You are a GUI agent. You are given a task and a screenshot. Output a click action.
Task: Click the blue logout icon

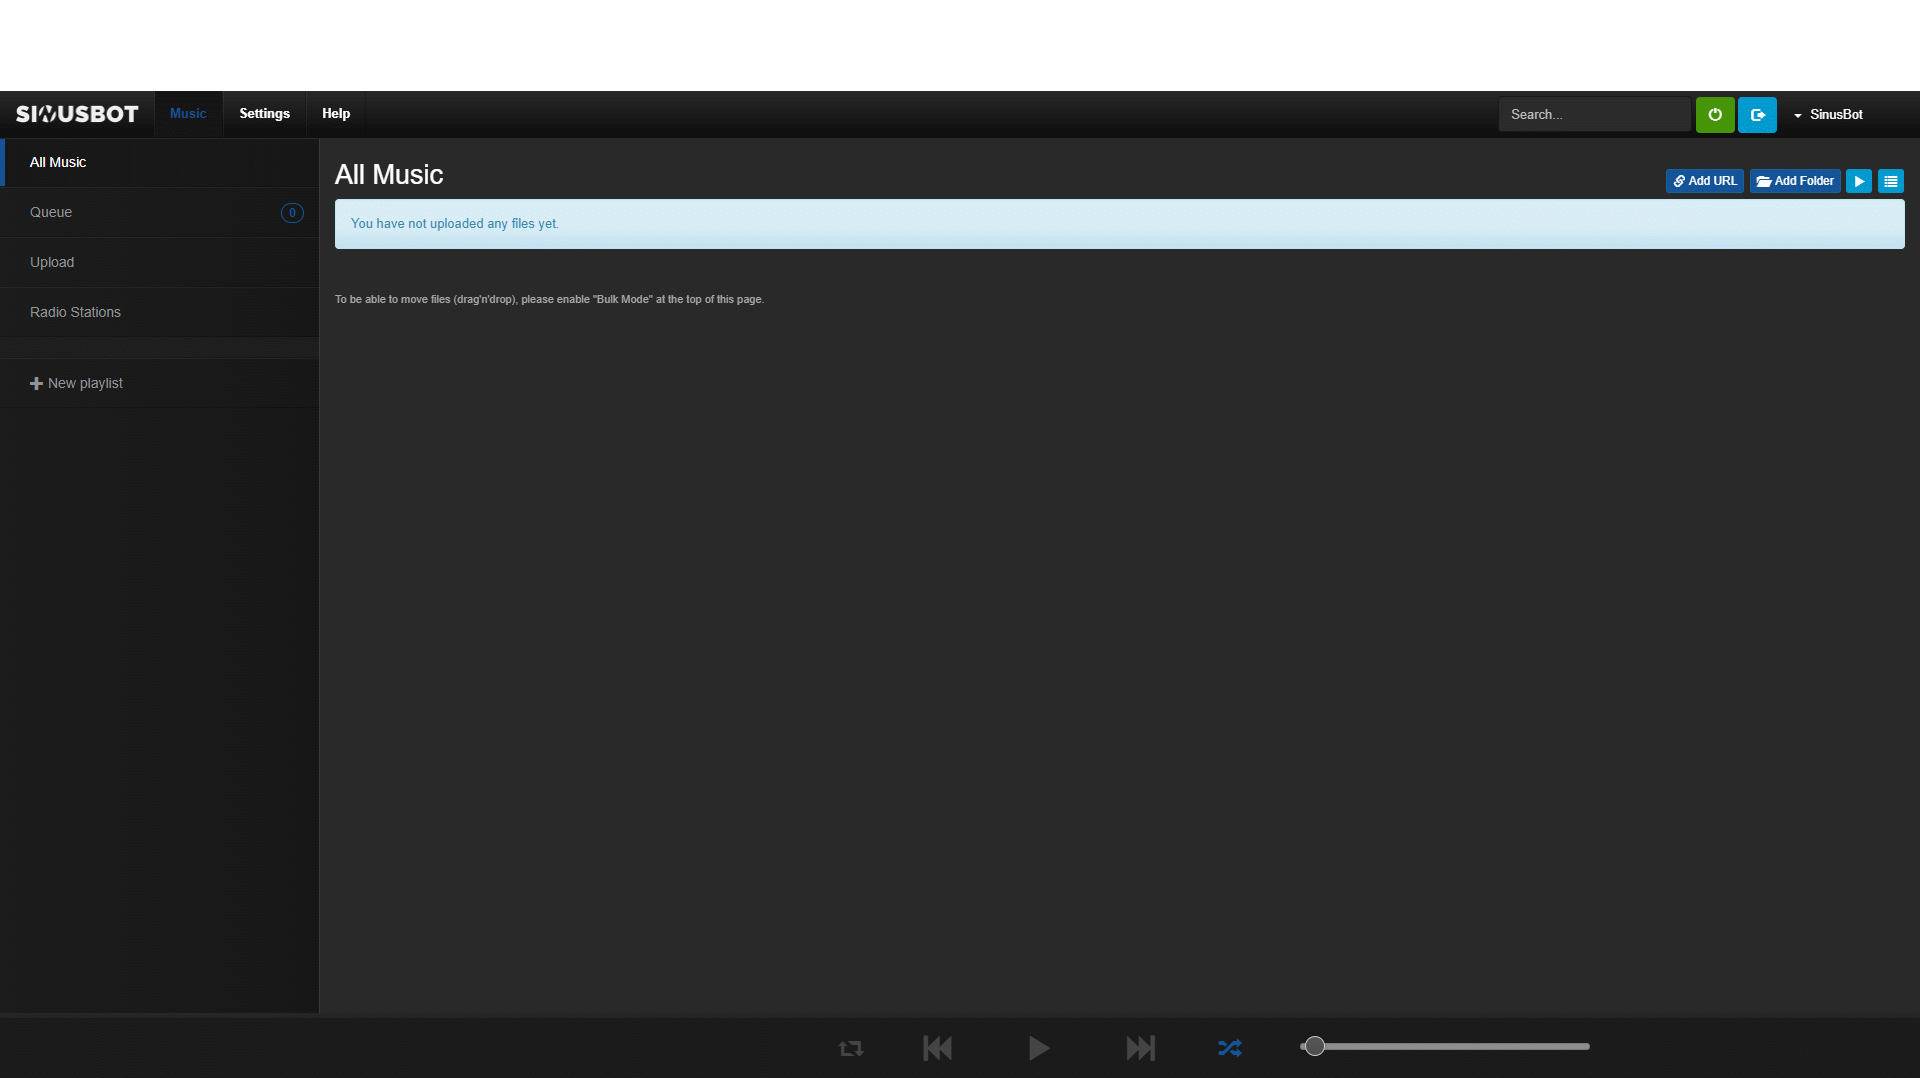click(1757, 115)
